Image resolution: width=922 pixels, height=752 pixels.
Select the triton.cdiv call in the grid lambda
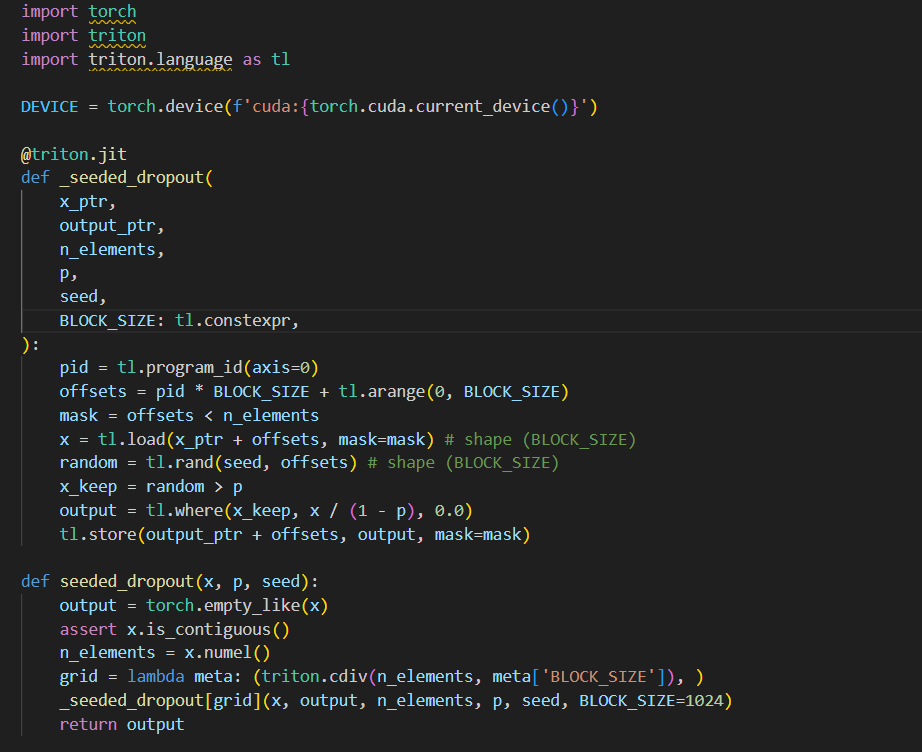coord(316,676)
